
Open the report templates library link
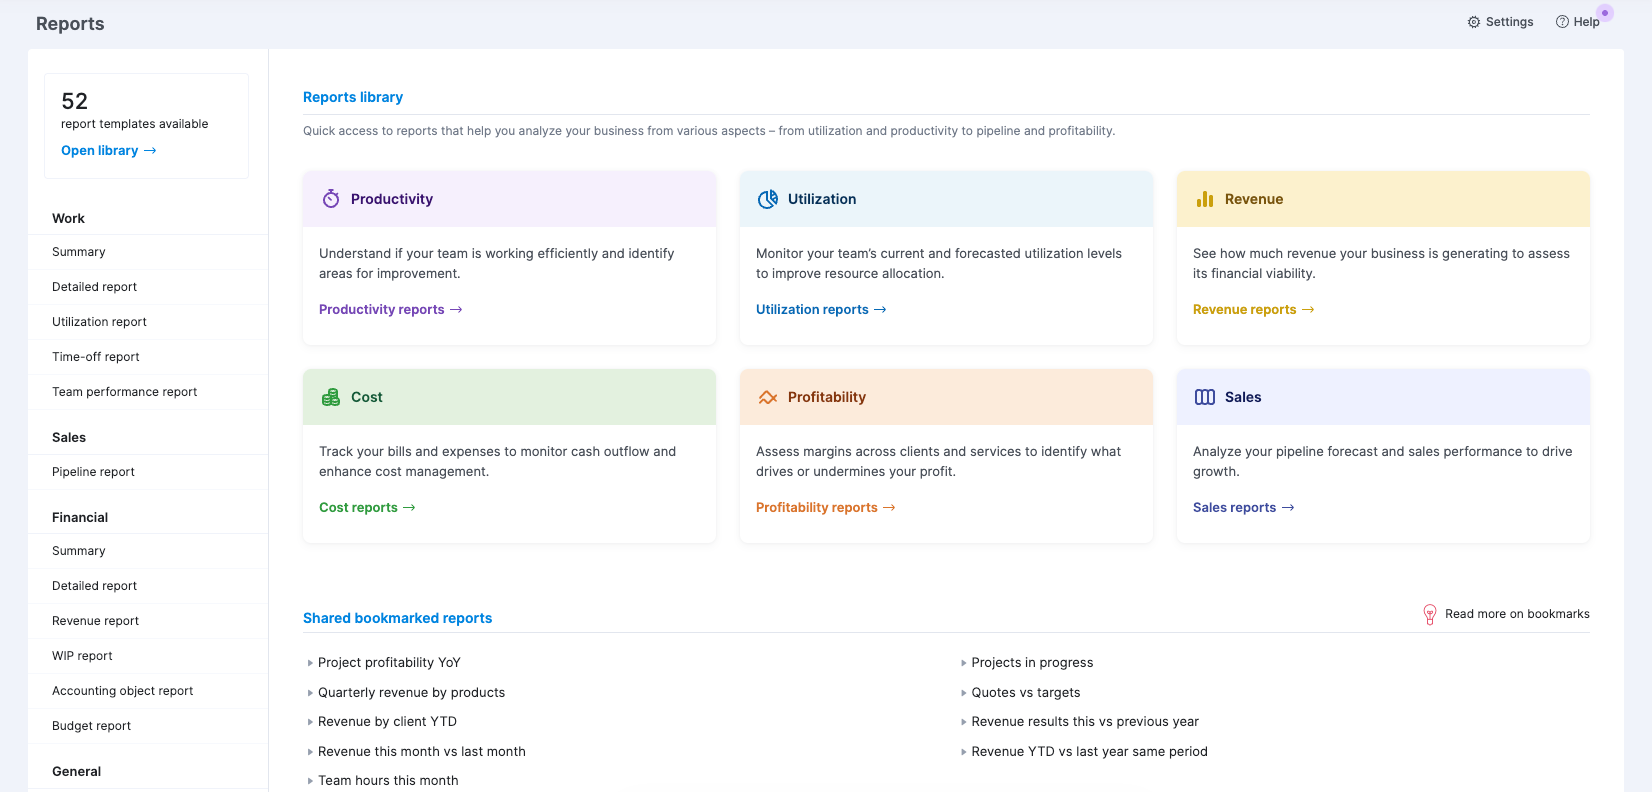[108, 151]
